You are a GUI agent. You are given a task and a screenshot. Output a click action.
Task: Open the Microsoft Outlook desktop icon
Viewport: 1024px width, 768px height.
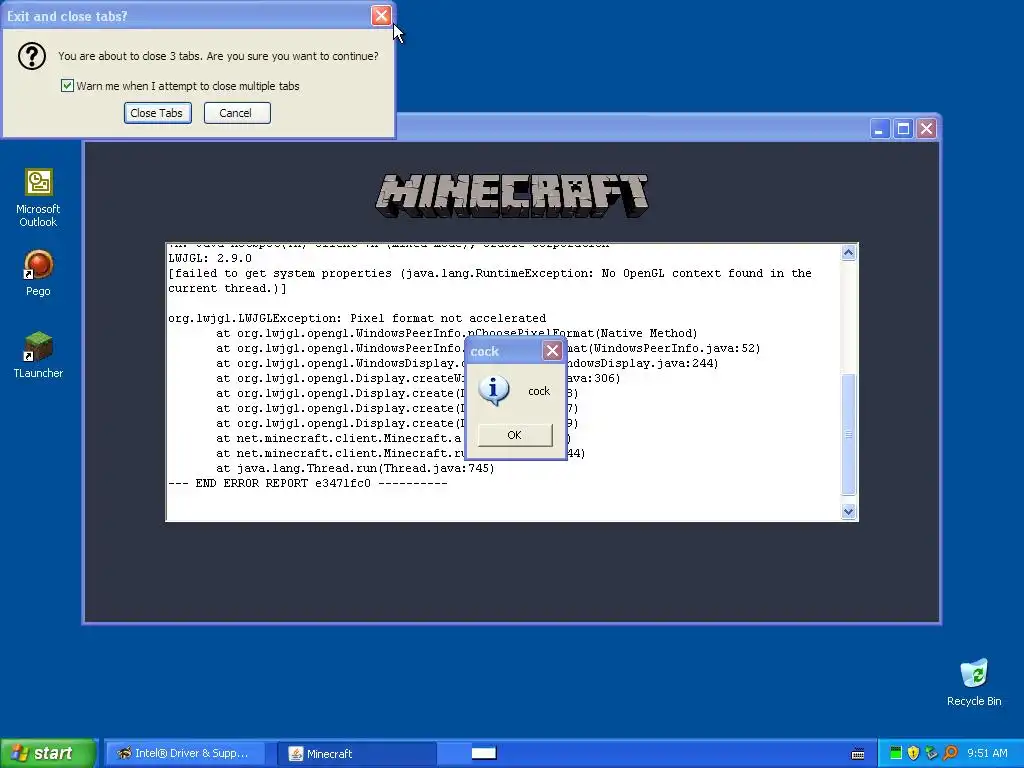point(39,197)
